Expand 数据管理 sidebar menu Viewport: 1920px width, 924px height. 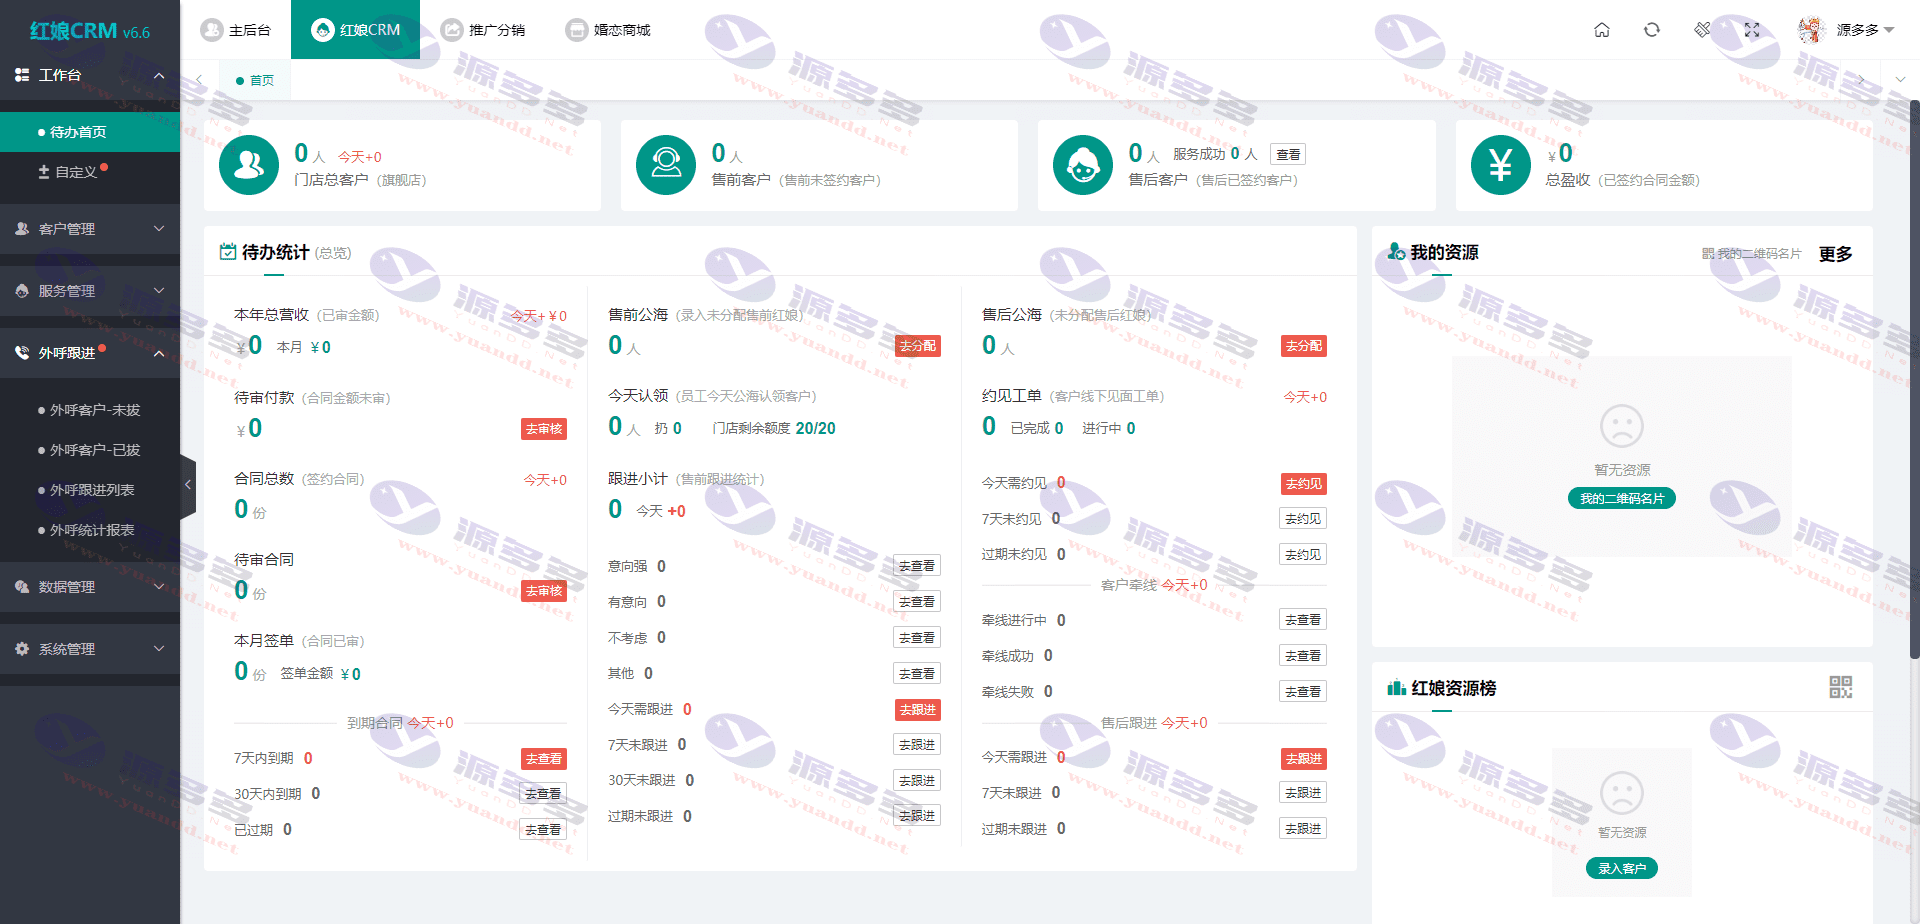90,587
